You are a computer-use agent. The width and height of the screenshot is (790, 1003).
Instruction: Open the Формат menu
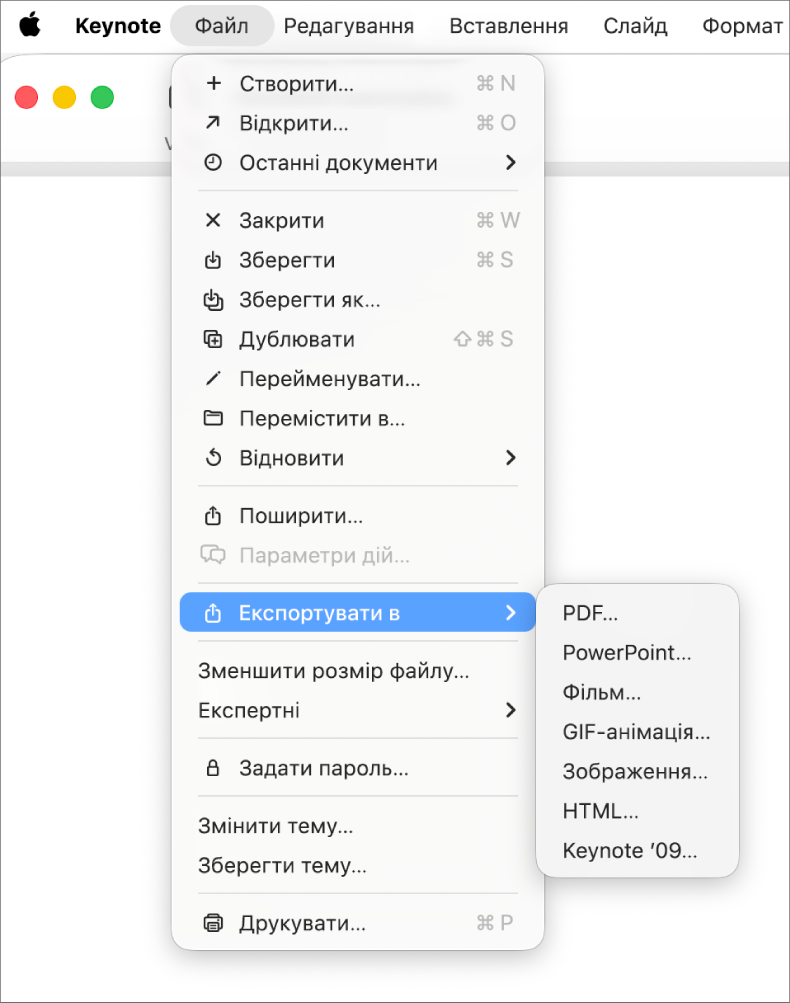(x=743, y=26)
